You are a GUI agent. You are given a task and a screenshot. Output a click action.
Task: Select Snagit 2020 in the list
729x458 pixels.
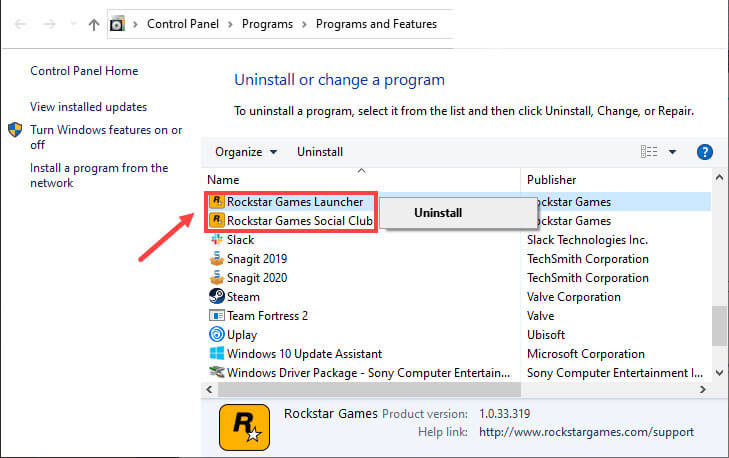(257, 278)
